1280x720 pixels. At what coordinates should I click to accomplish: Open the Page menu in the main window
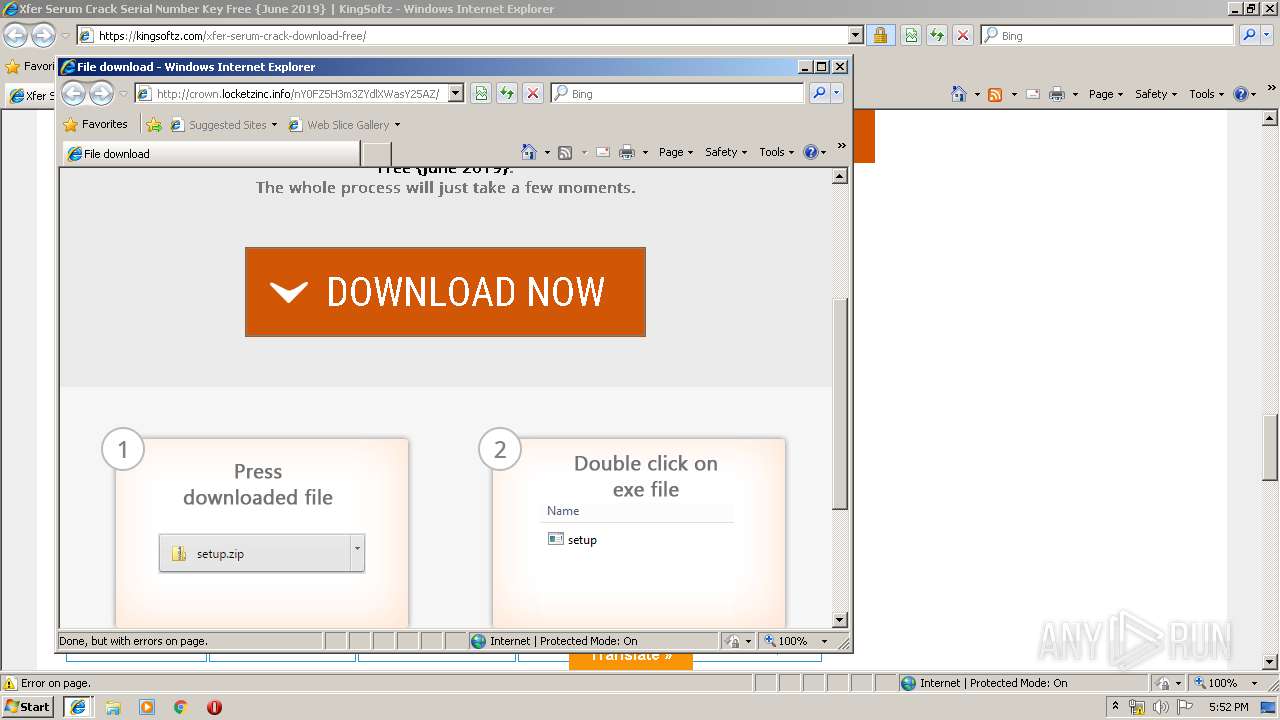tap(1106, 94)
